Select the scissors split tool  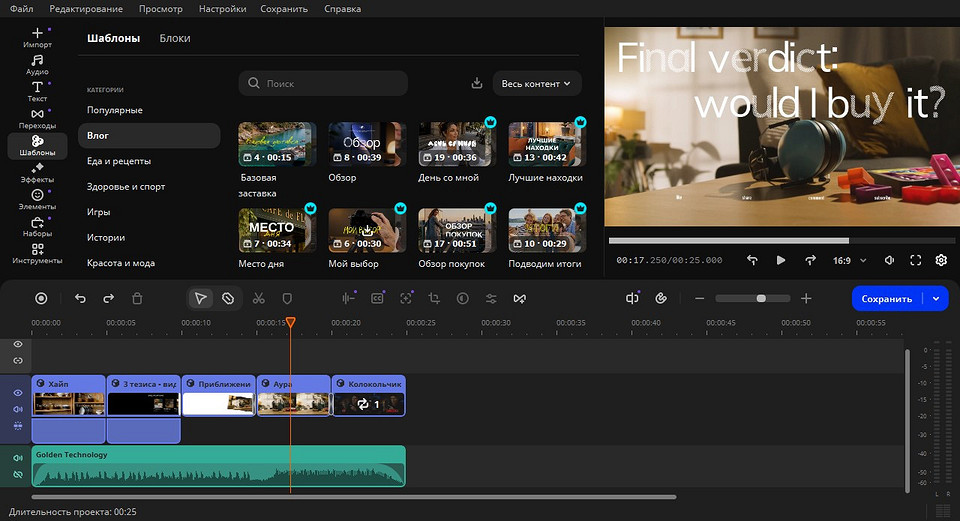259,298
